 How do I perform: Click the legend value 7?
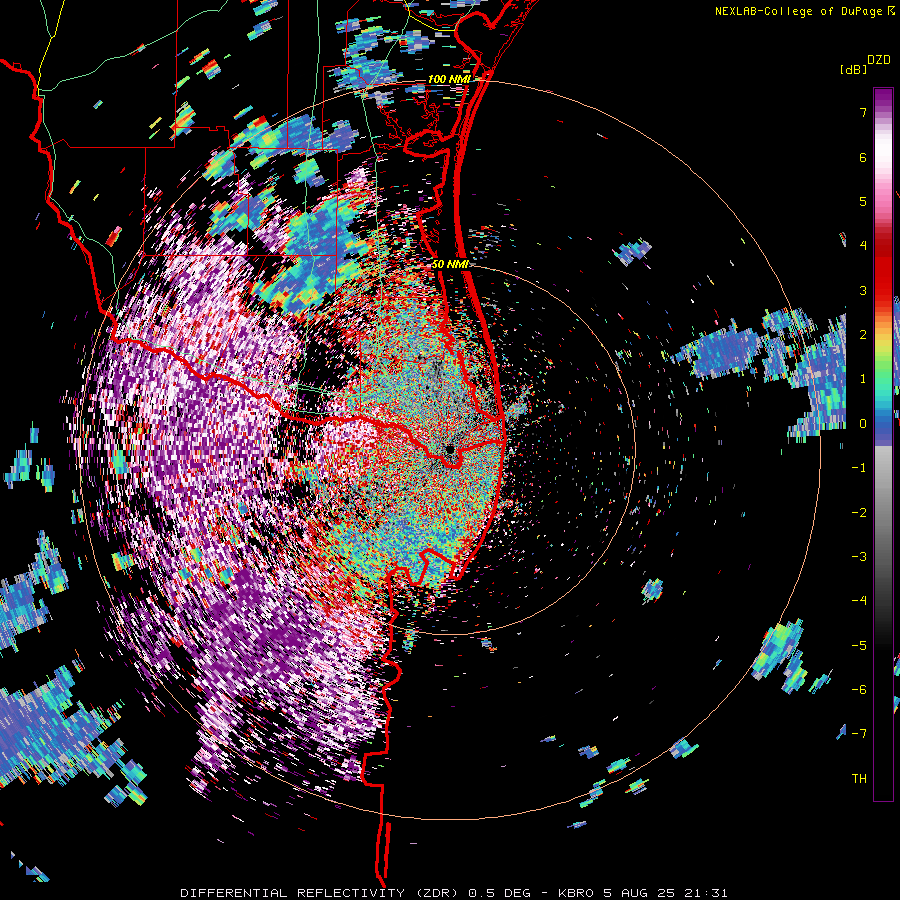(863, 112)
